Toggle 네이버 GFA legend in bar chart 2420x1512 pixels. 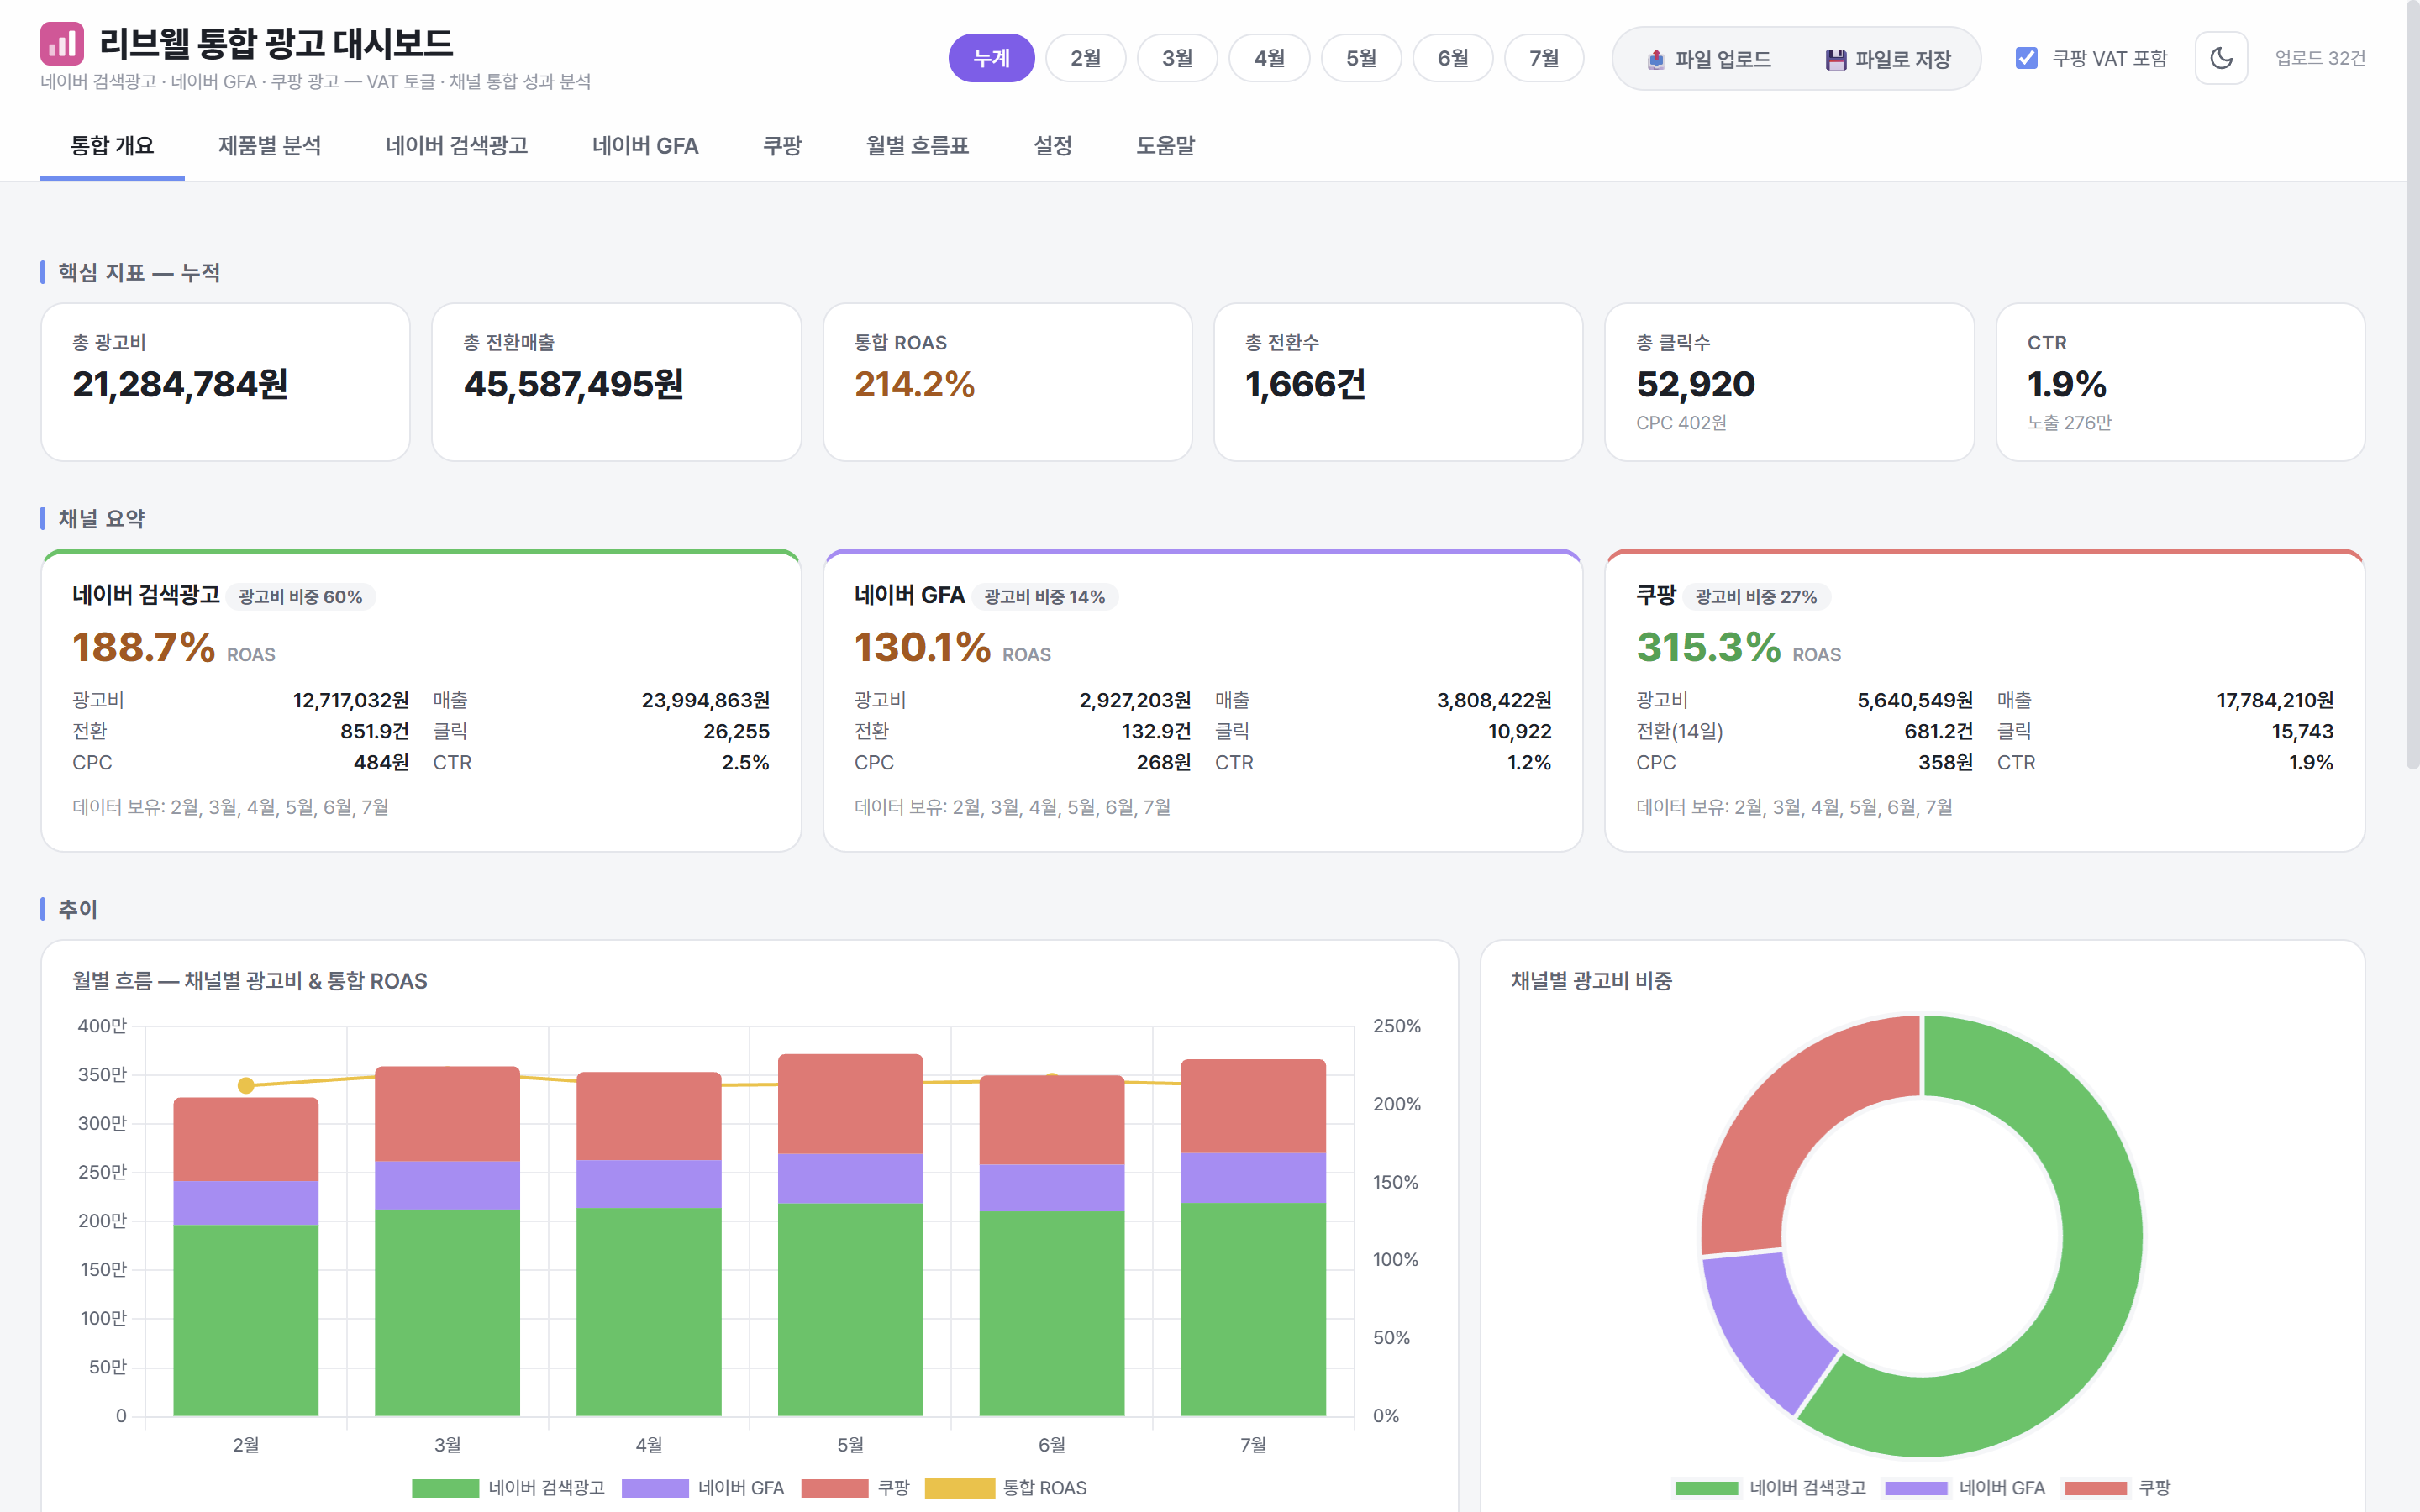[703, 1488]
